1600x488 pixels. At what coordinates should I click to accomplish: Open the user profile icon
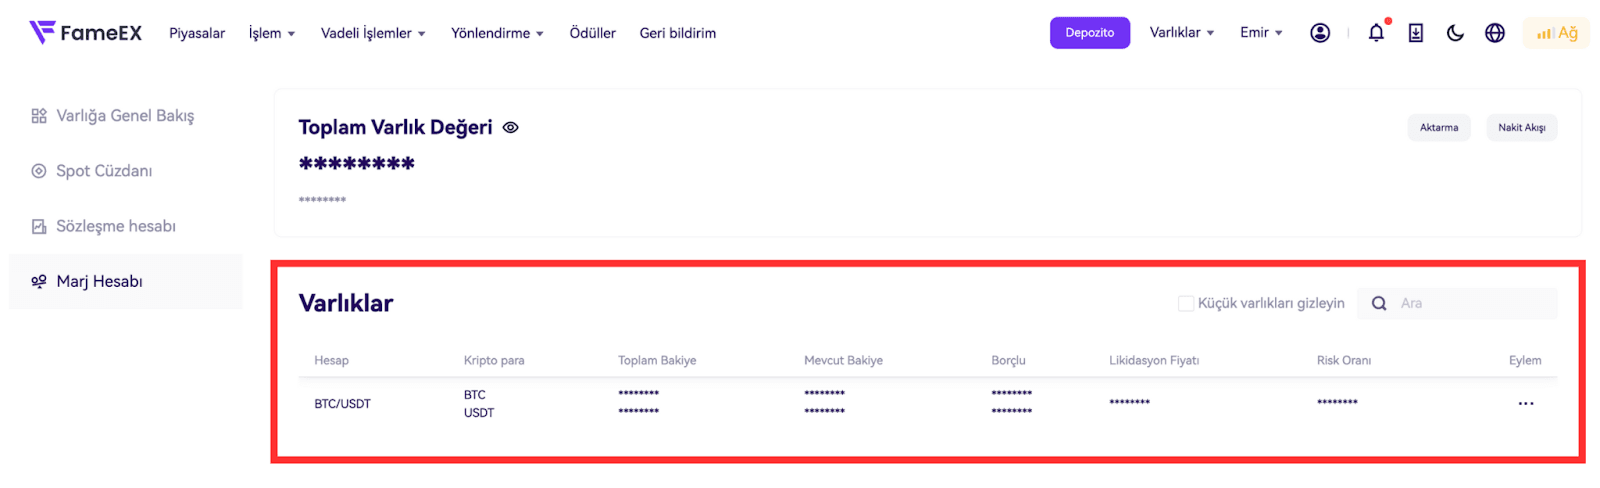coord(1320,33)
